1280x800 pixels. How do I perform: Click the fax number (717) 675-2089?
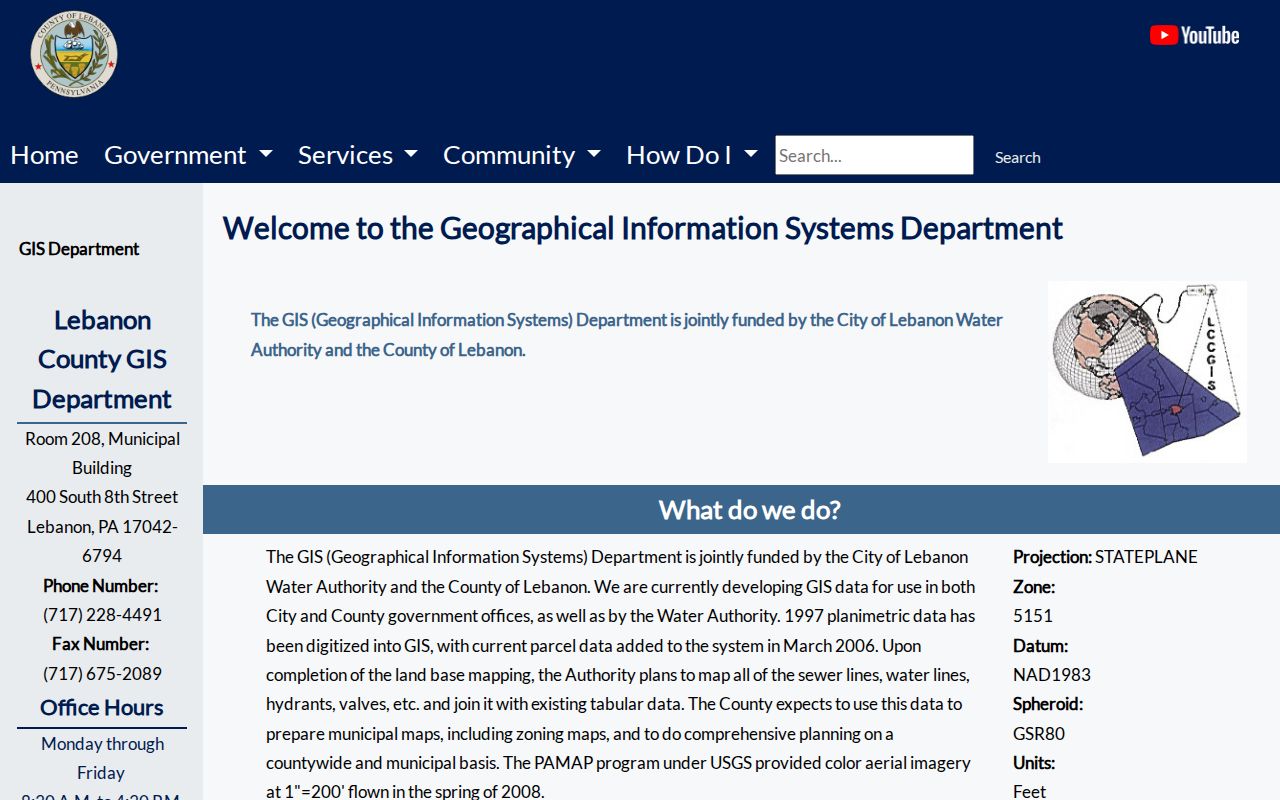[102, 674]
